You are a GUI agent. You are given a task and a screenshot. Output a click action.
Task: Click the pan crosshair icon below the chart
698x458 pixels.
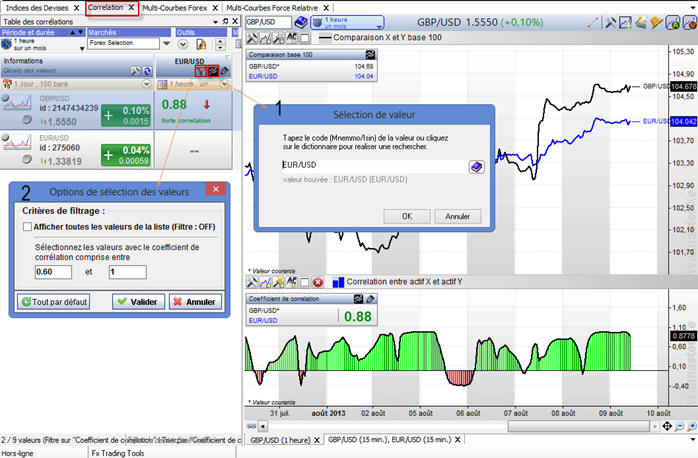pyautogui.click(x=667, y=426)
